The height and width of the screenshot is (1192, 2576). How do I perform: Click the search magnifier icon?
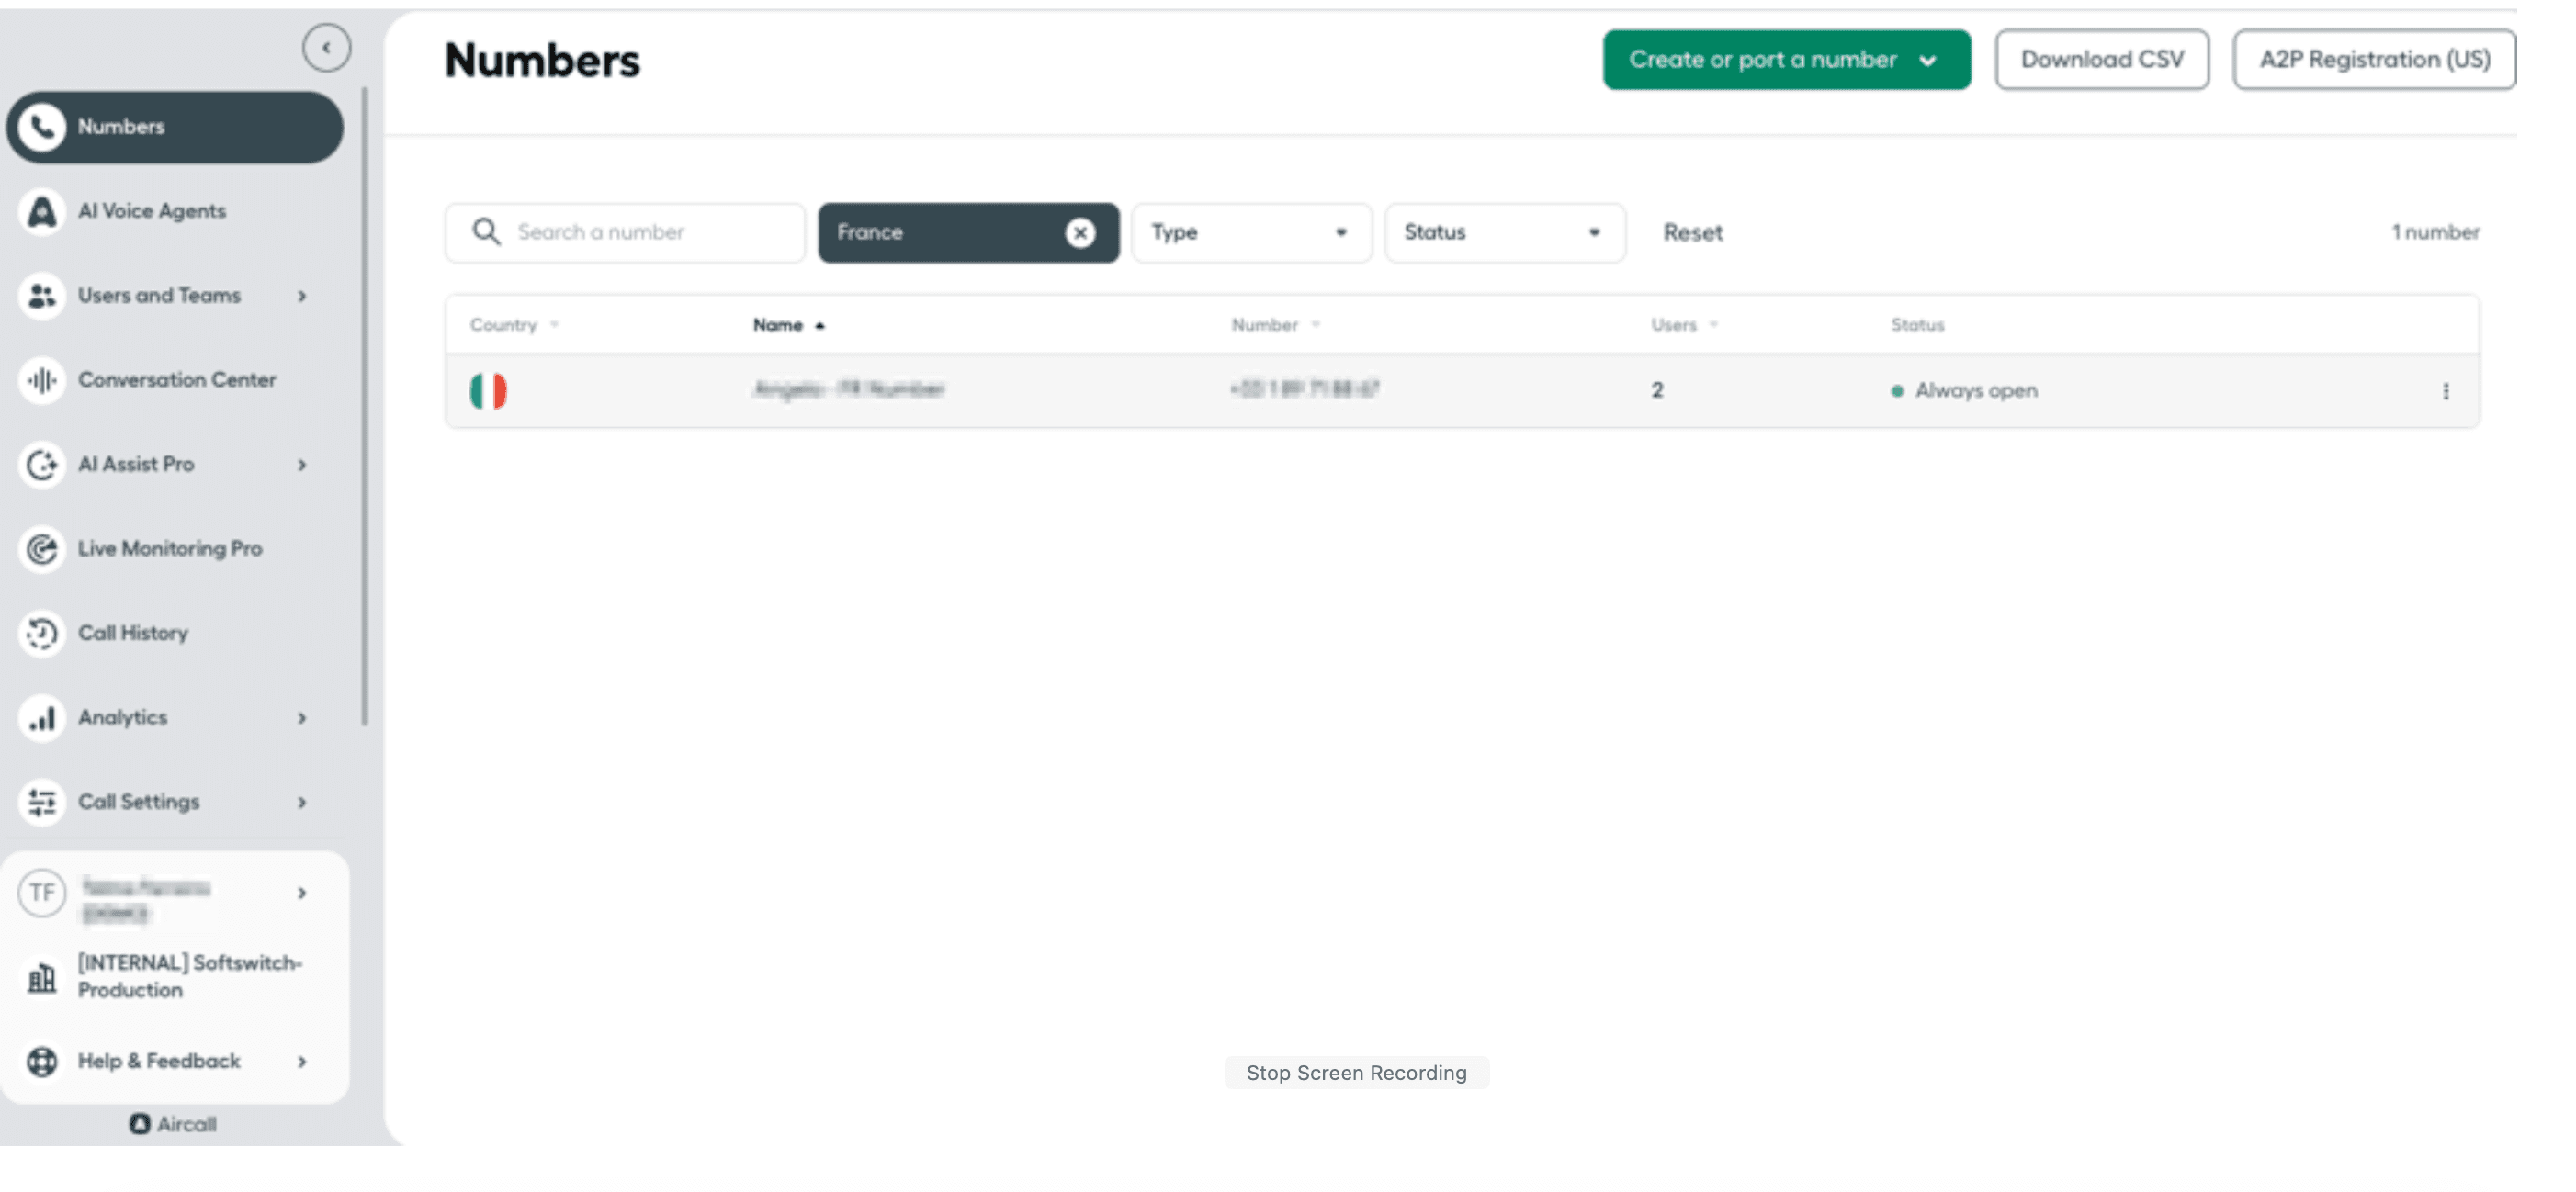pyautogui.click(x=486, y=232)
